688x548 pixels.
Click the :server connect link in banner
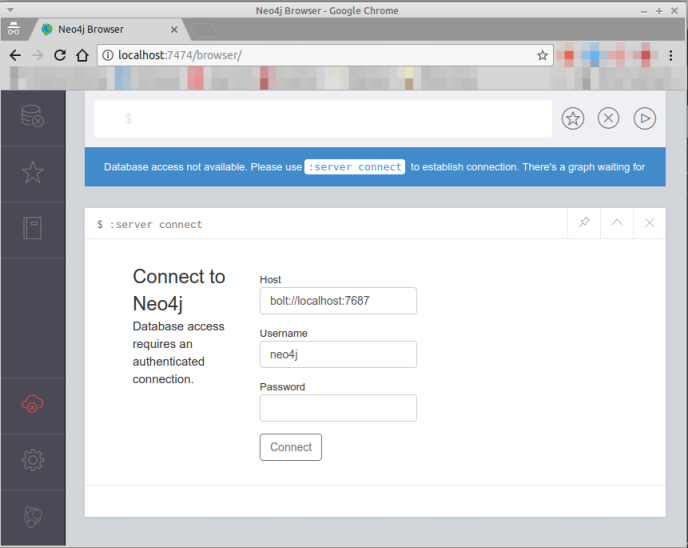click(x=355, y=167)
